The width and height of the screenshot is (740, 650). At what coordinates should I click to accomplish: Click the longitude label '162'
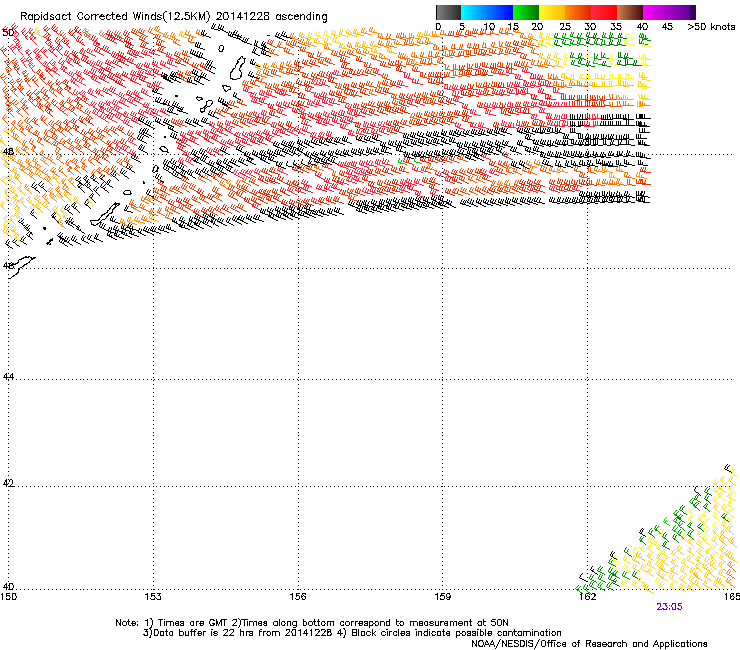587,597
